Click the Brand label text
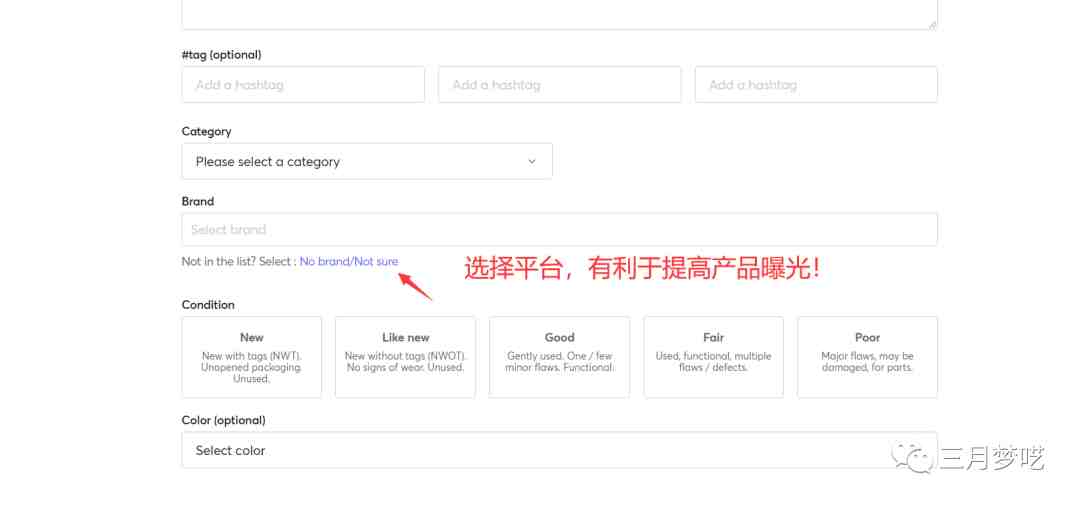1080x505 pixels. tap(198, 201)
